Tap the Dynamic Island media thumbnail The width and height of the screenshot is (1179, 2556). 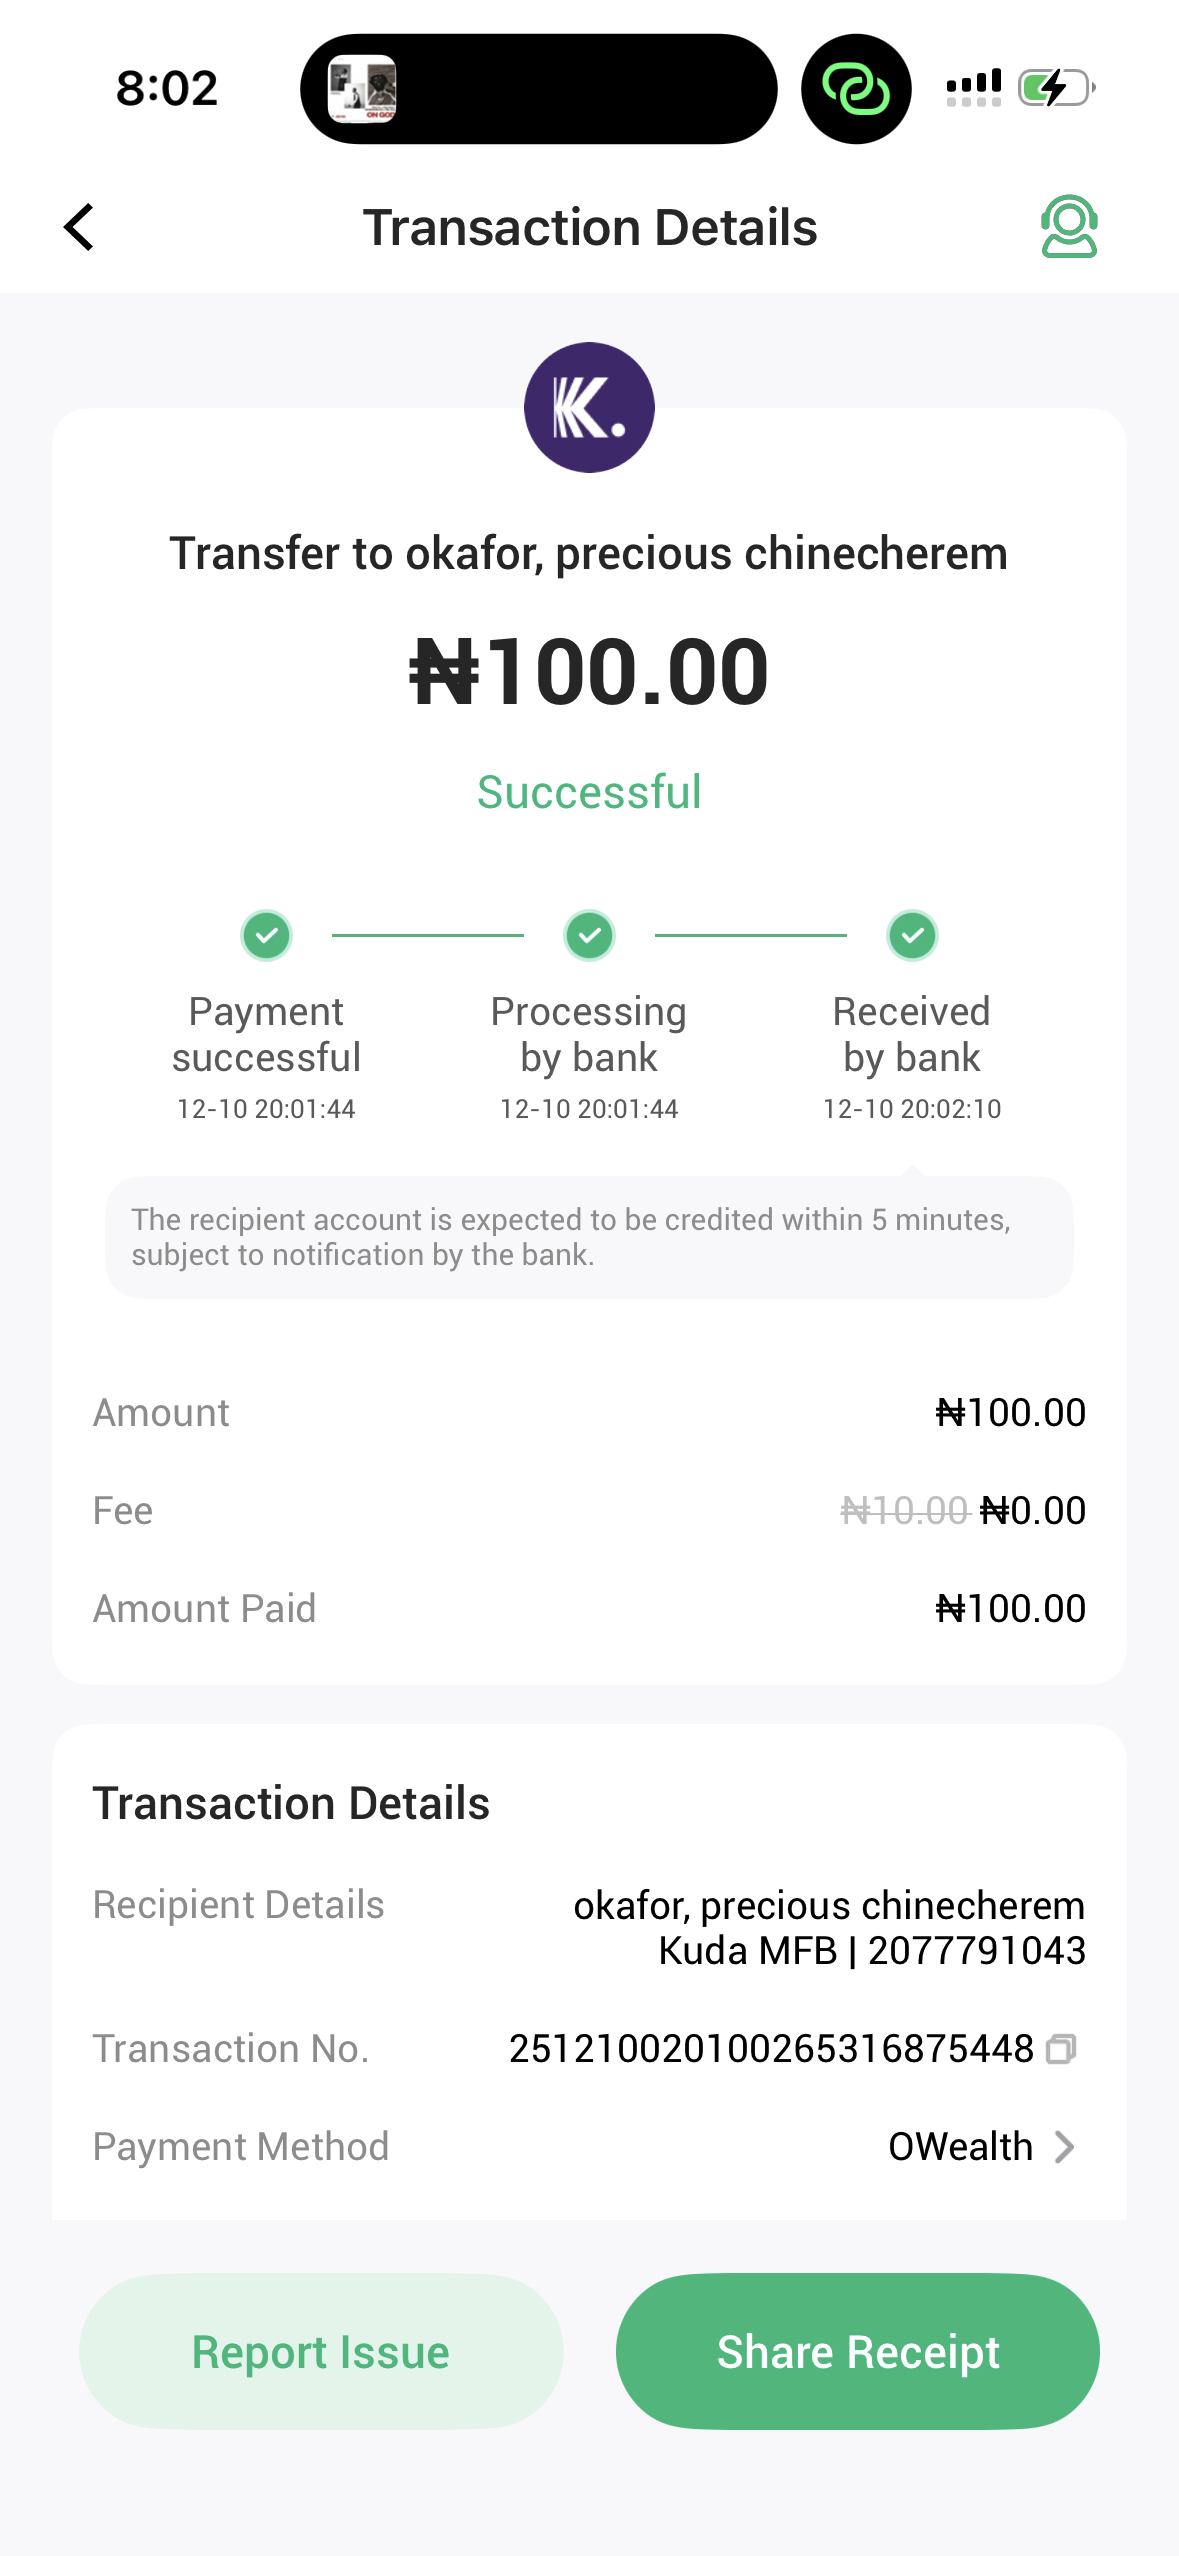[x=362, y=89]
